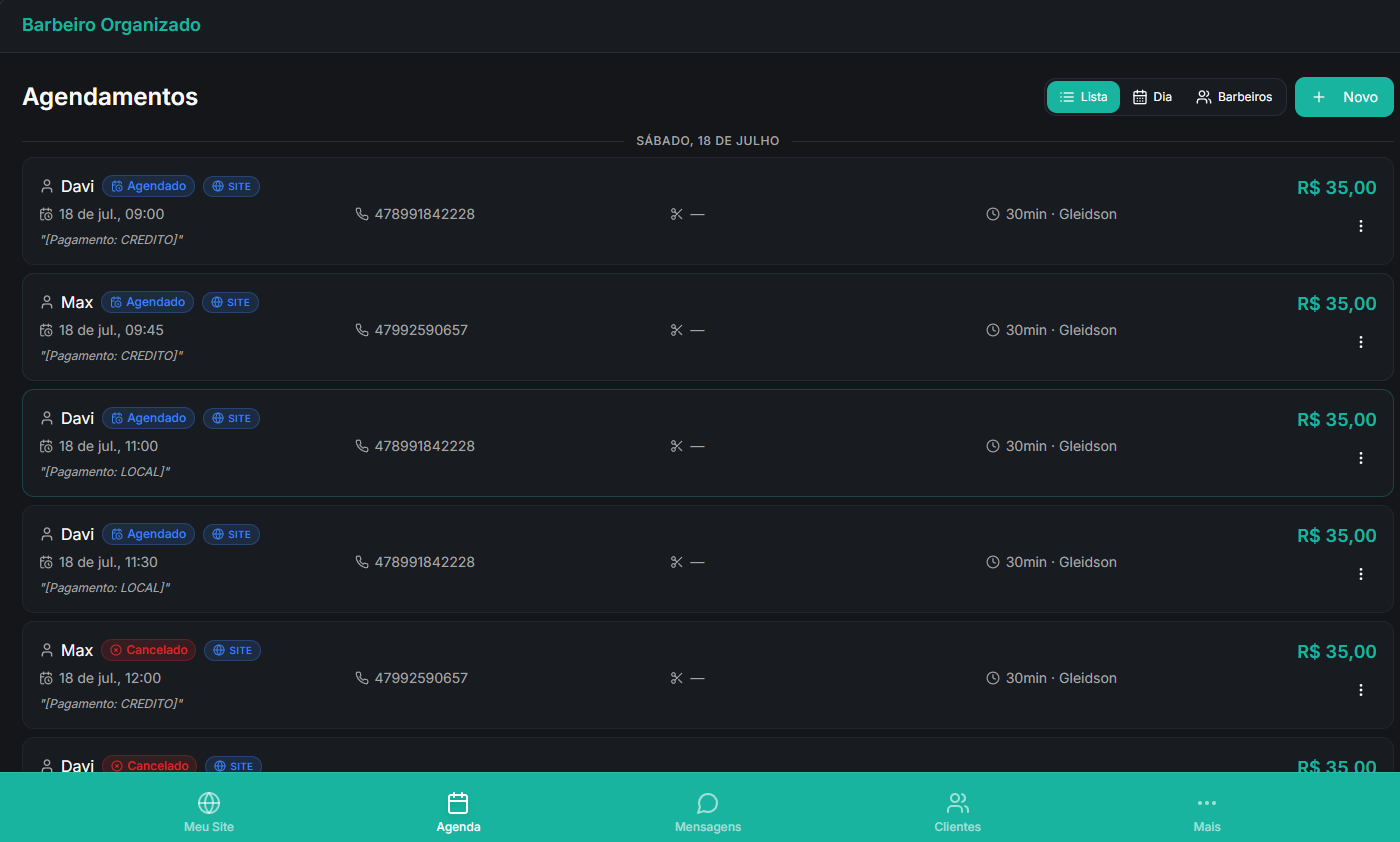Click person icon beside Max at 09:45
Viewport: 1400px width, 842px height.
coord(46,302)
